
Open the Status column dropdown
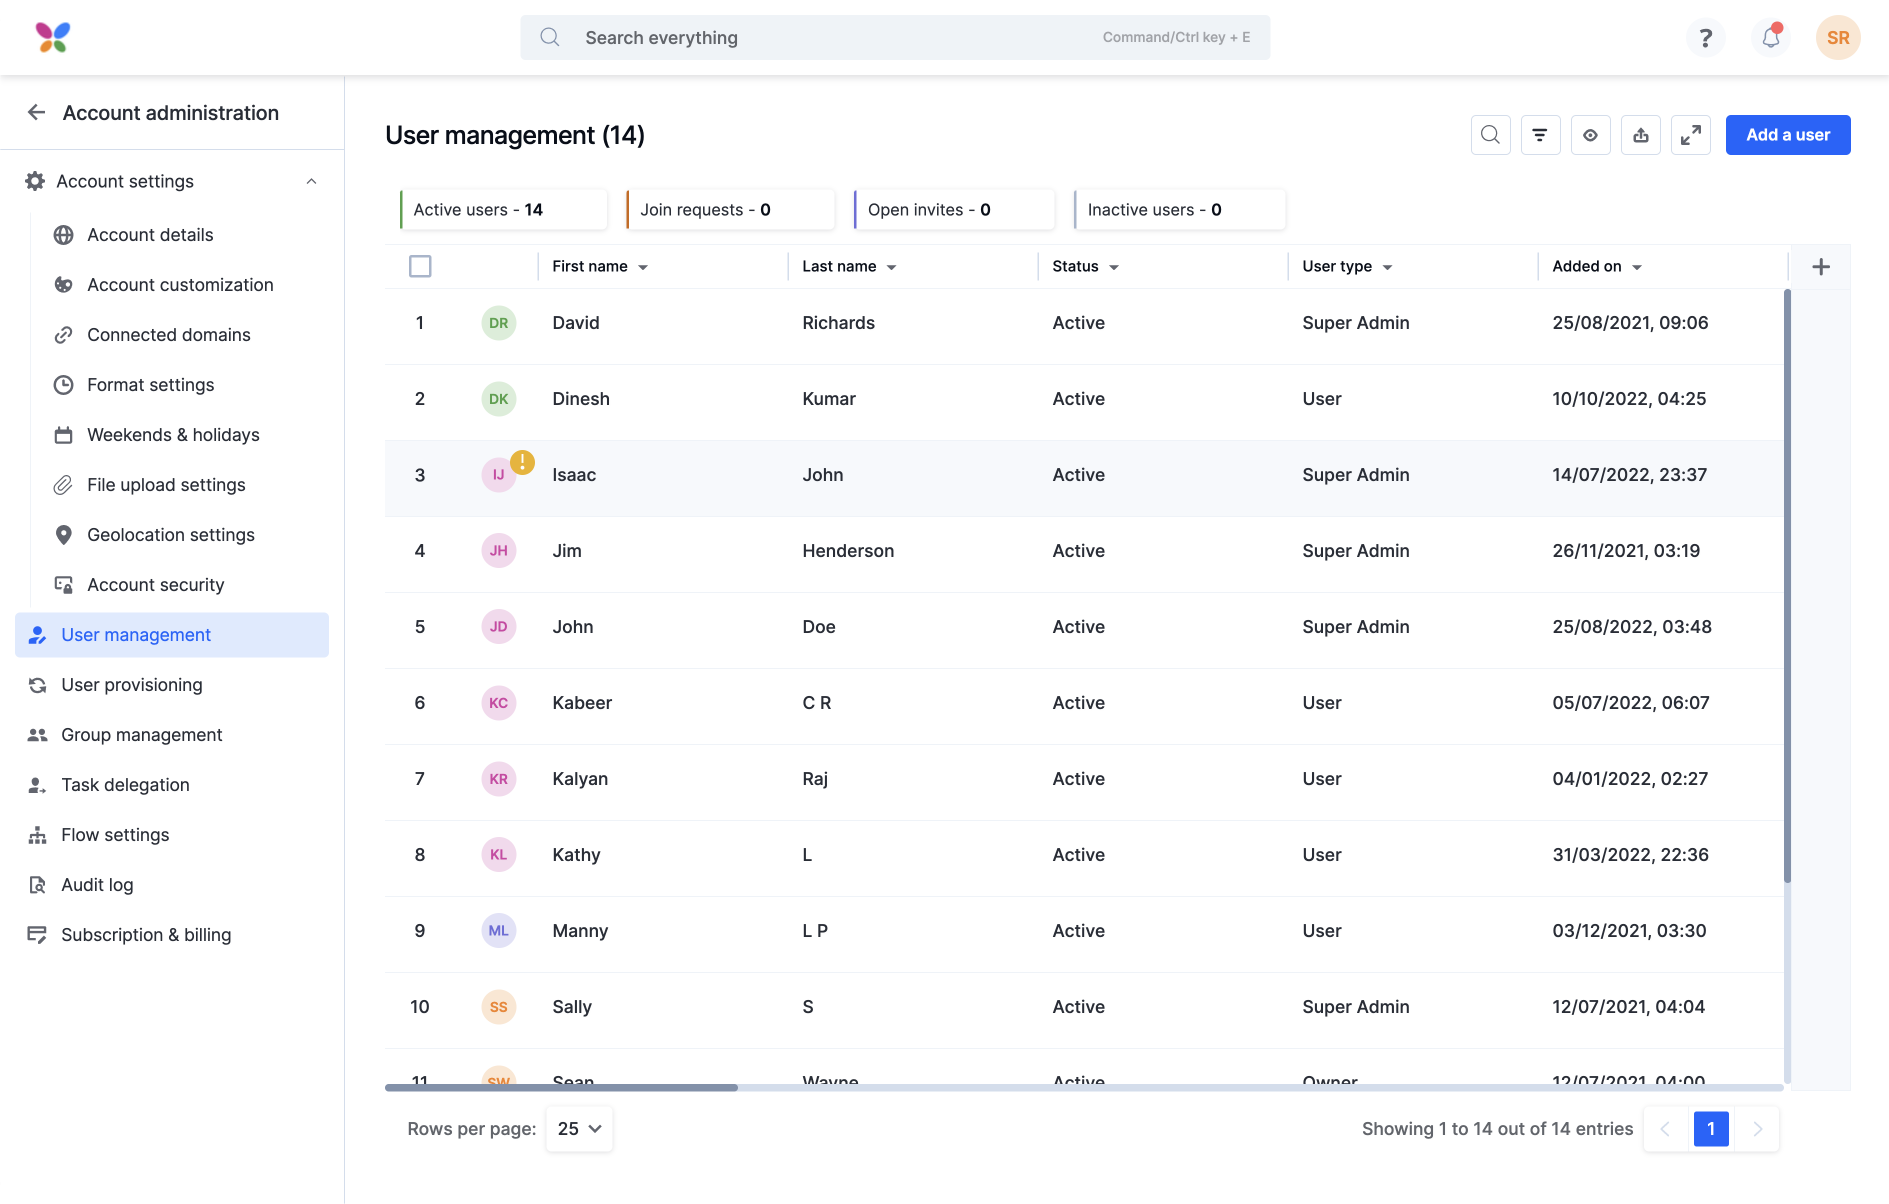(x=1114, y=267)
